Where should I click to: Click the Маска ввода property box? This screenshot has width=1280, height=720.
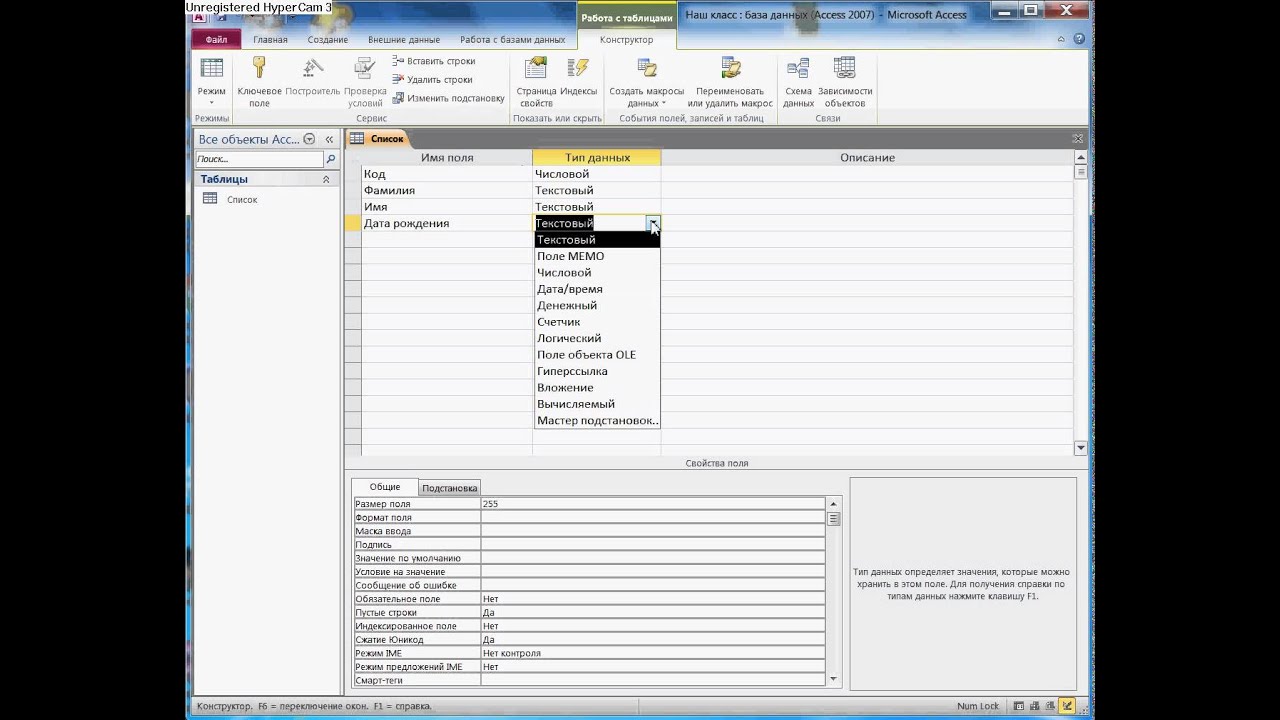653,531
